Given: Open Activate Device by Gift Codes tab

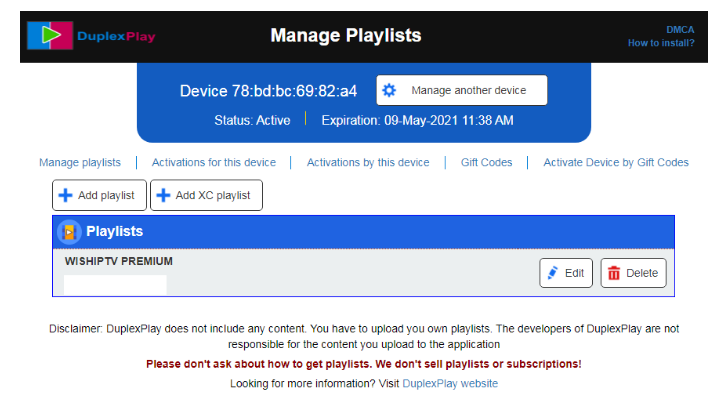Looking at the screenshot, I should point(616,162).
